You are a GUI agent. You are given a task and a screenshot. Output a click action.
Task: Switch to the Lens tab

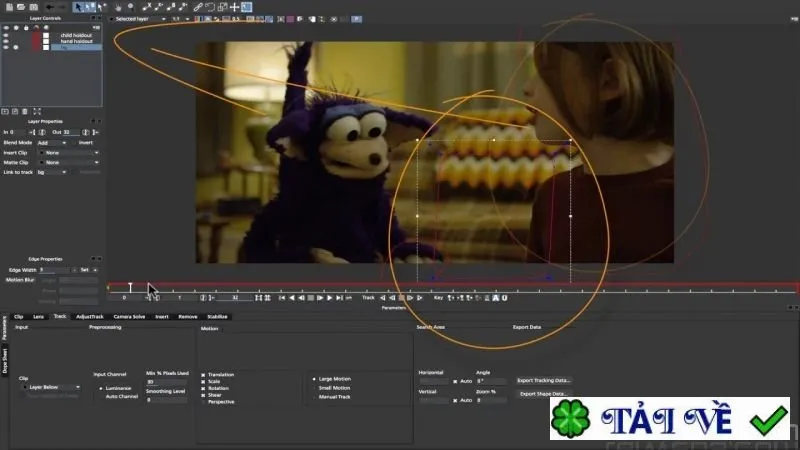click(x=38, y=317)
